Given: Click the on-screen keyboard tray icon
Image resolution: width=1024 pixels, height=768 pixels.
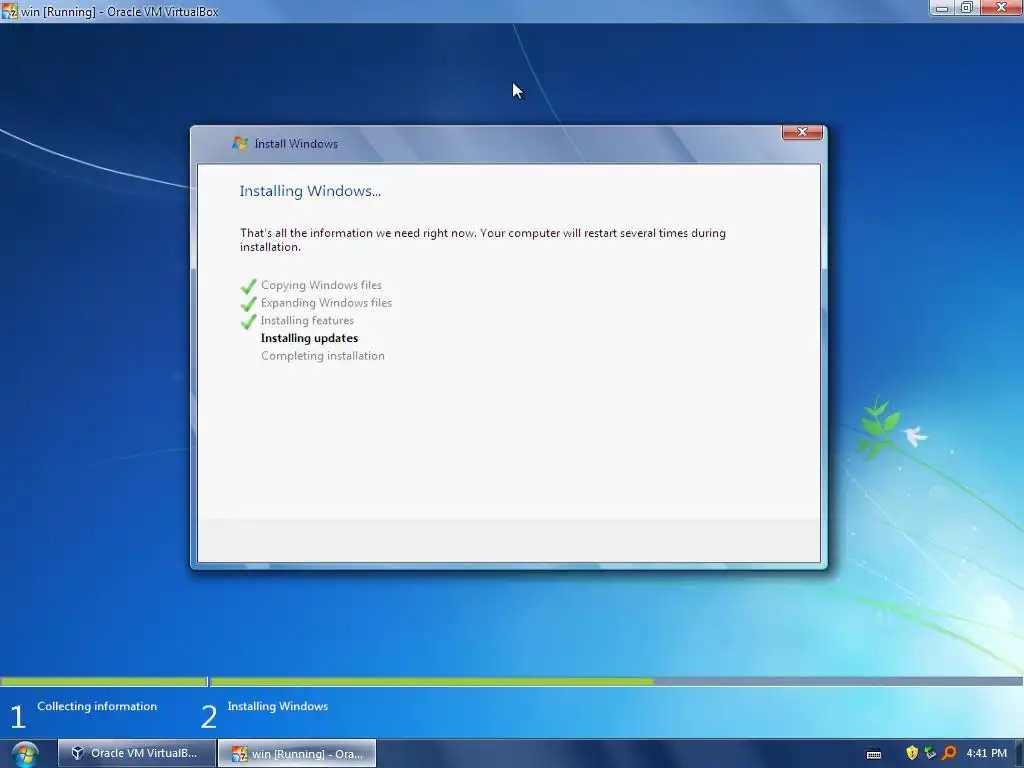Looking at the screenshot, I should (x=874, y=754).
